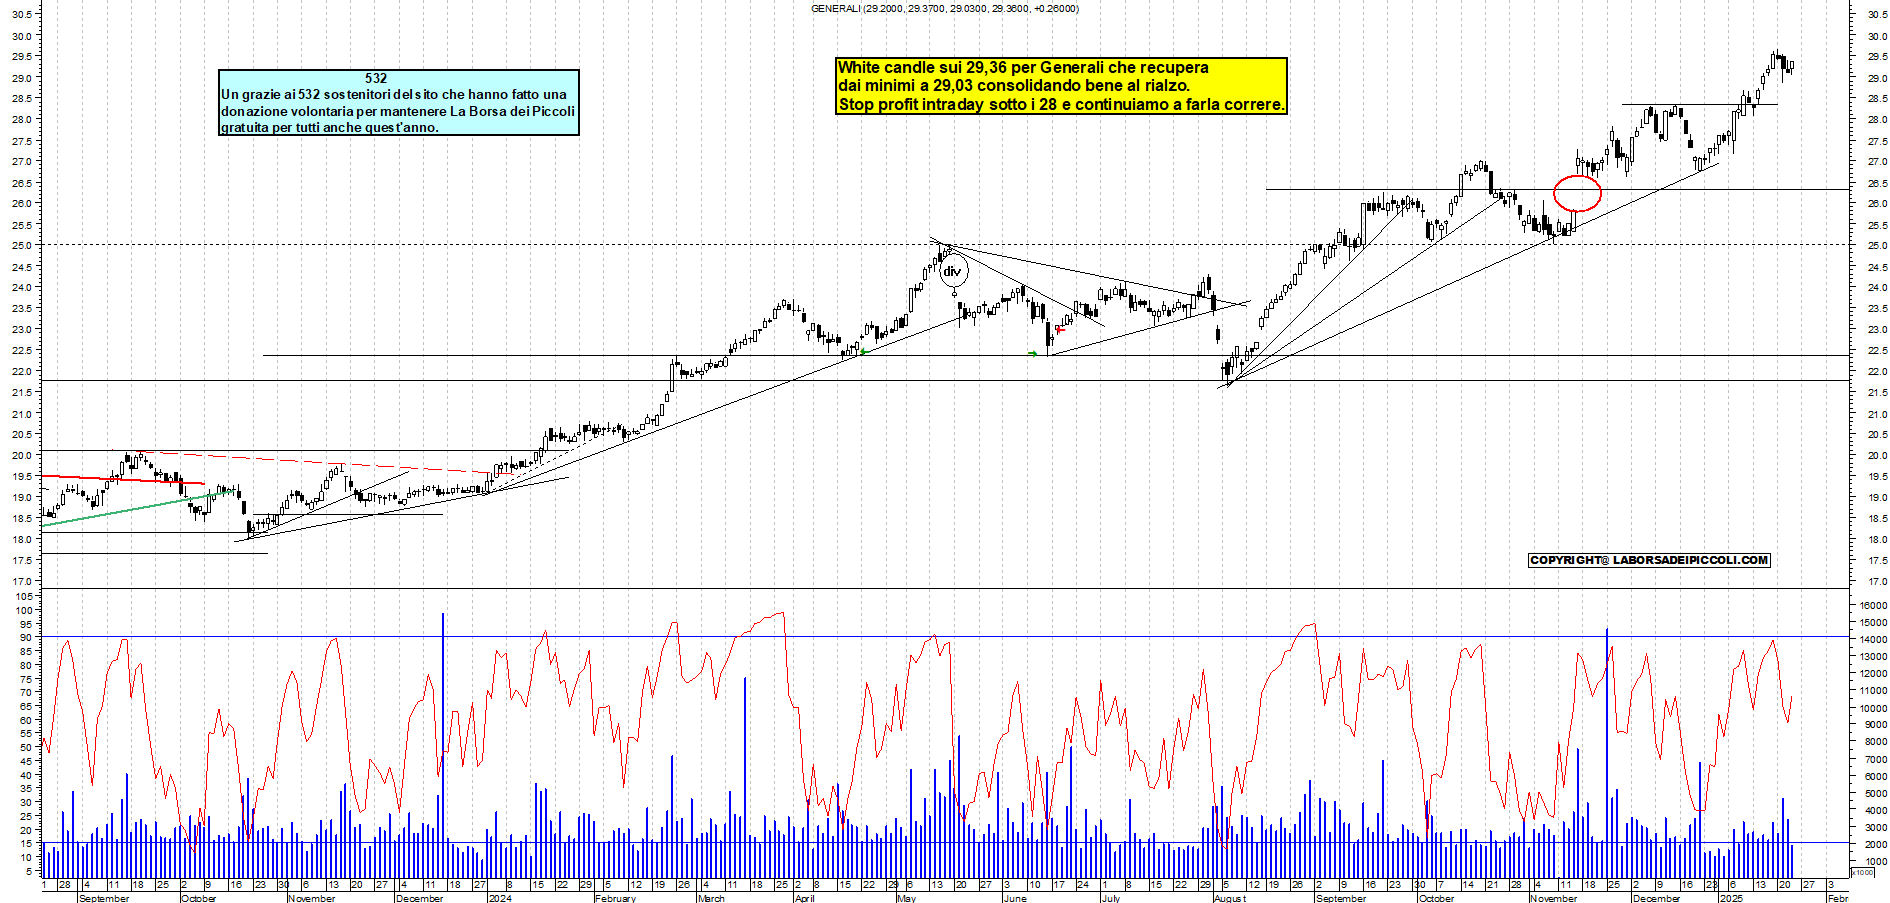
Task: Click the latest white candle at chart's far right
Action: (x=1791, y=66)
